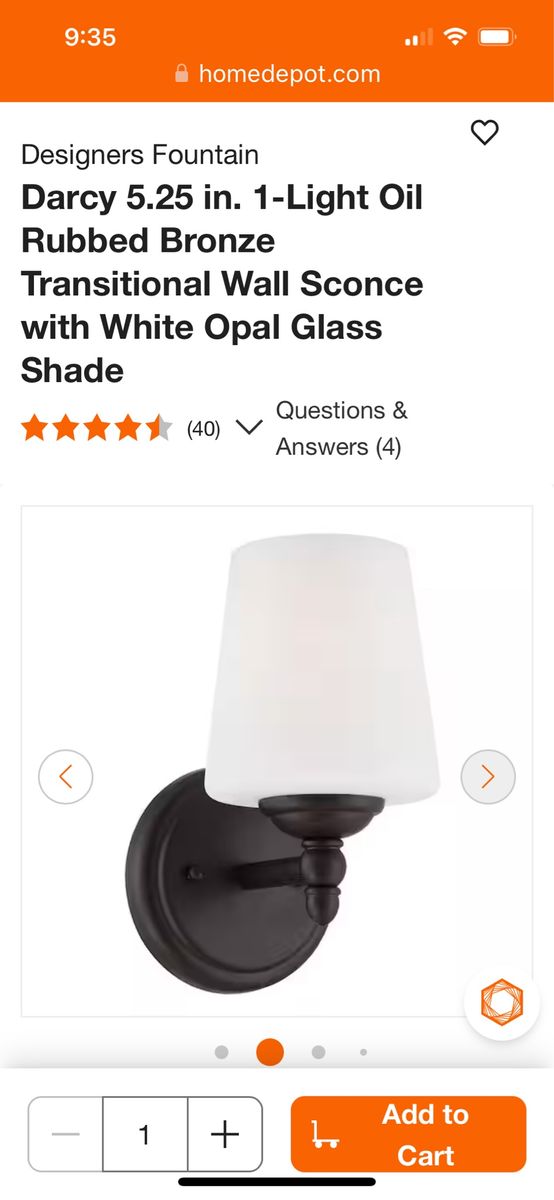Expand the ratings chevron next to (40)
This screenshot has width=554, height=1200.
click(x=249, y=428)
